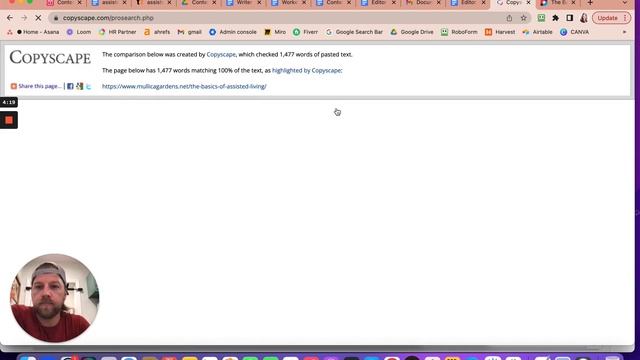Screen dimensions: 640x360
Task: Open the Admin console bookmark
Action: click(233, 32)
